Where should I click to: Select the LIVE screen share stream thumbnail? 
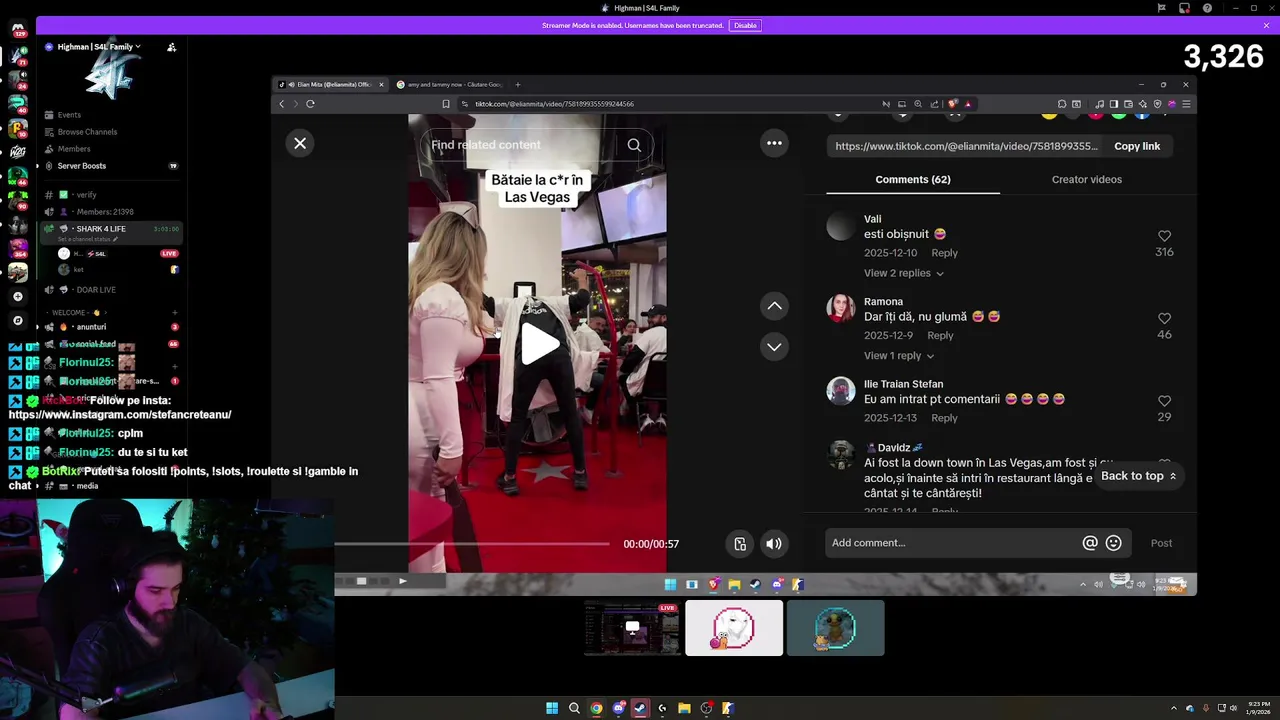(632, 628)
